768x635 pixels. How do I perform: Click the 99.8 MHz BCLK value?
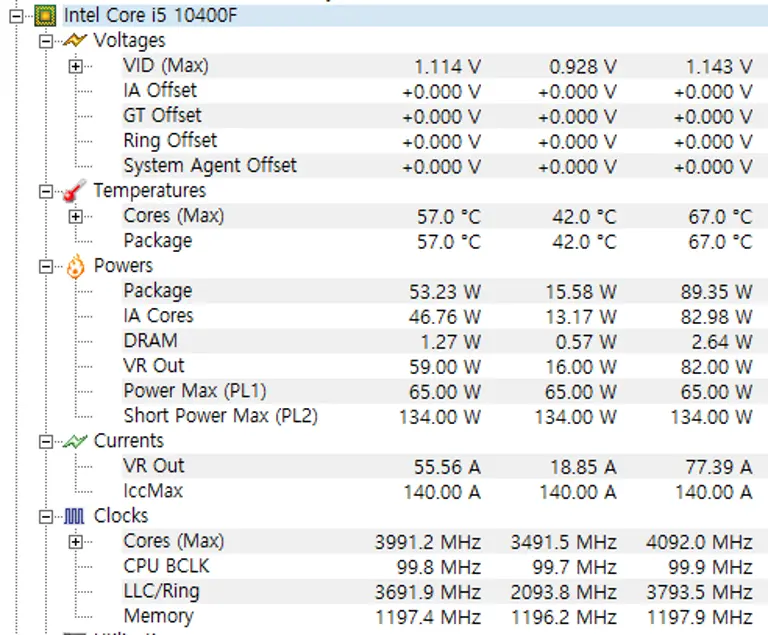439,567
